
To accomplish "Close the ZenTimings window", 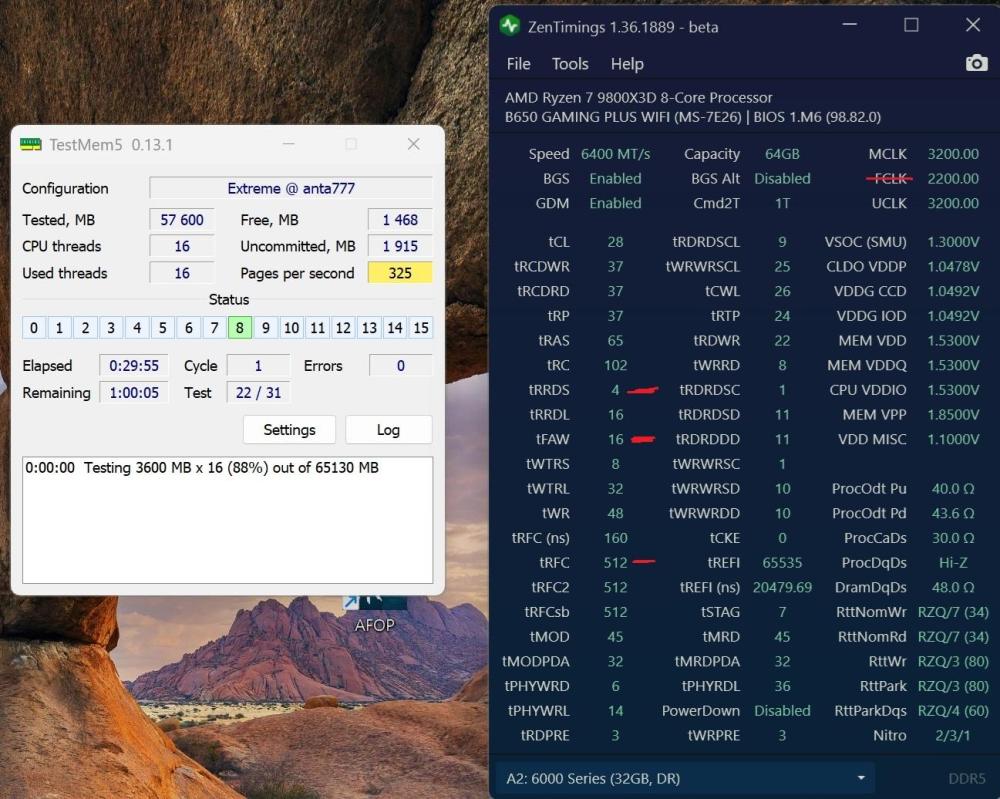I will [x=972, y=26].
